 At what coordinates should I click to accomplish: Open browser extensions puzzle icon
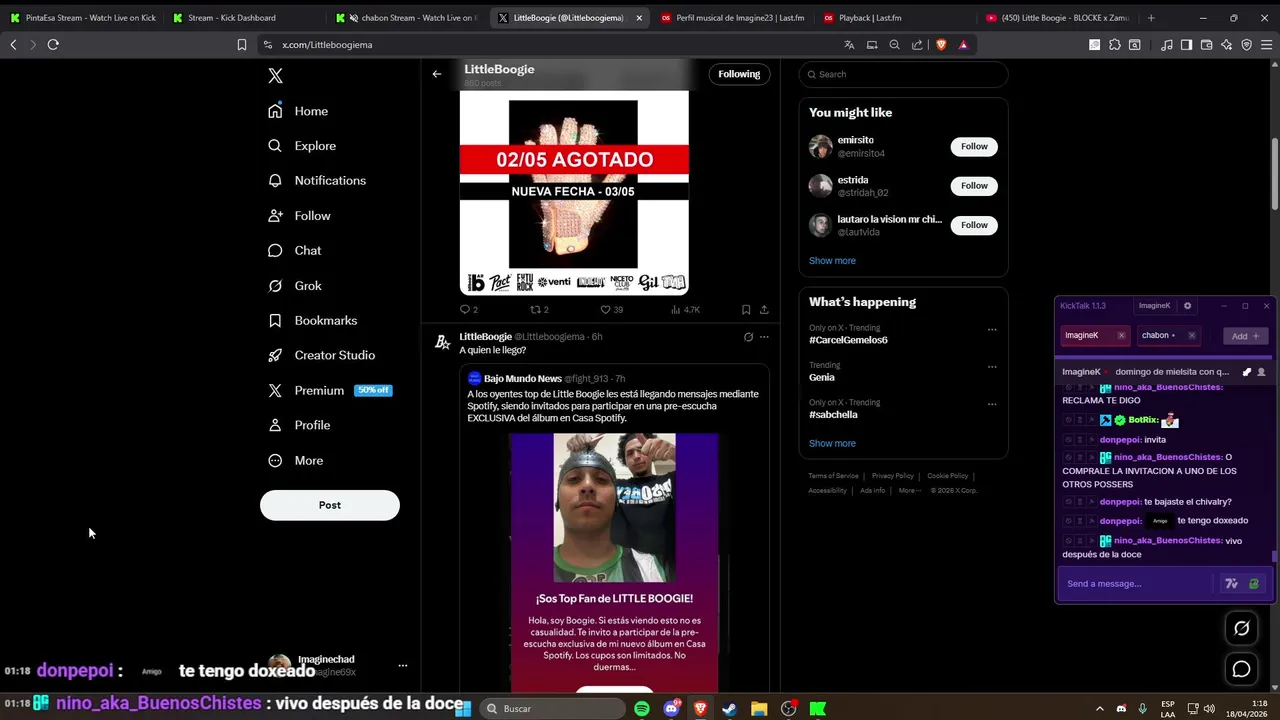click(1115, 45)
